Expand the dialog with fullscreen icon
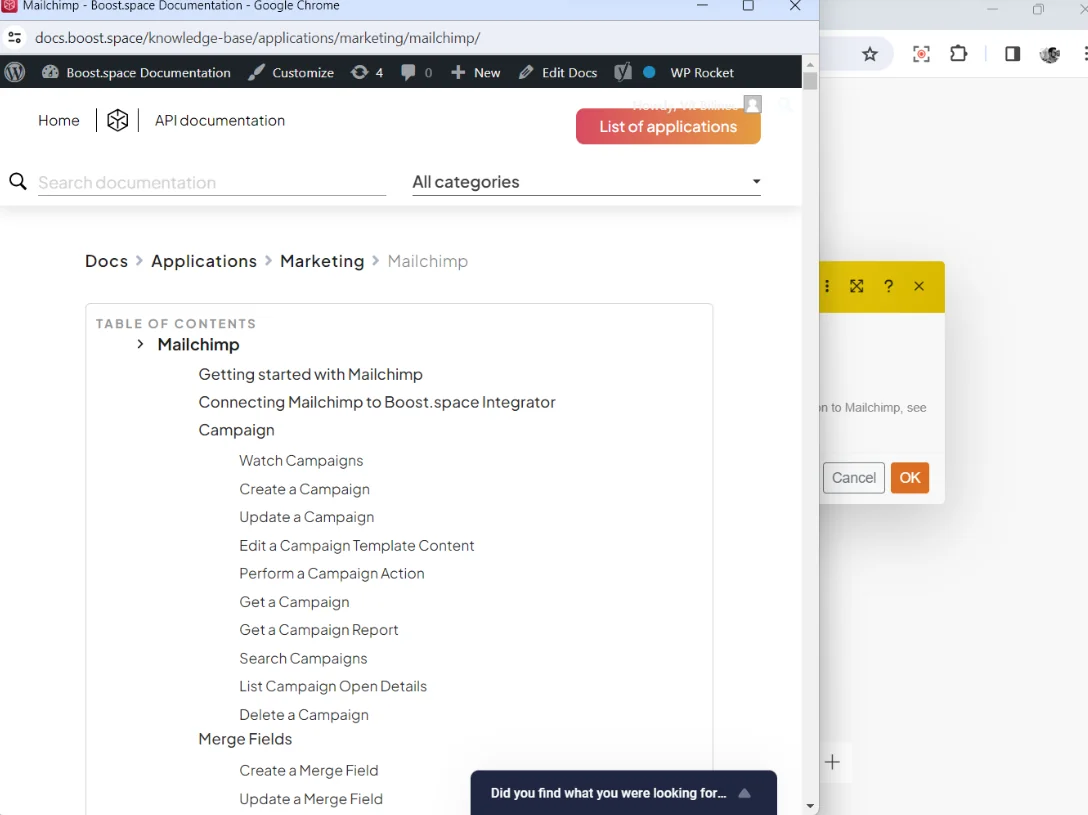1088x815 pixels. click(857, 286)
